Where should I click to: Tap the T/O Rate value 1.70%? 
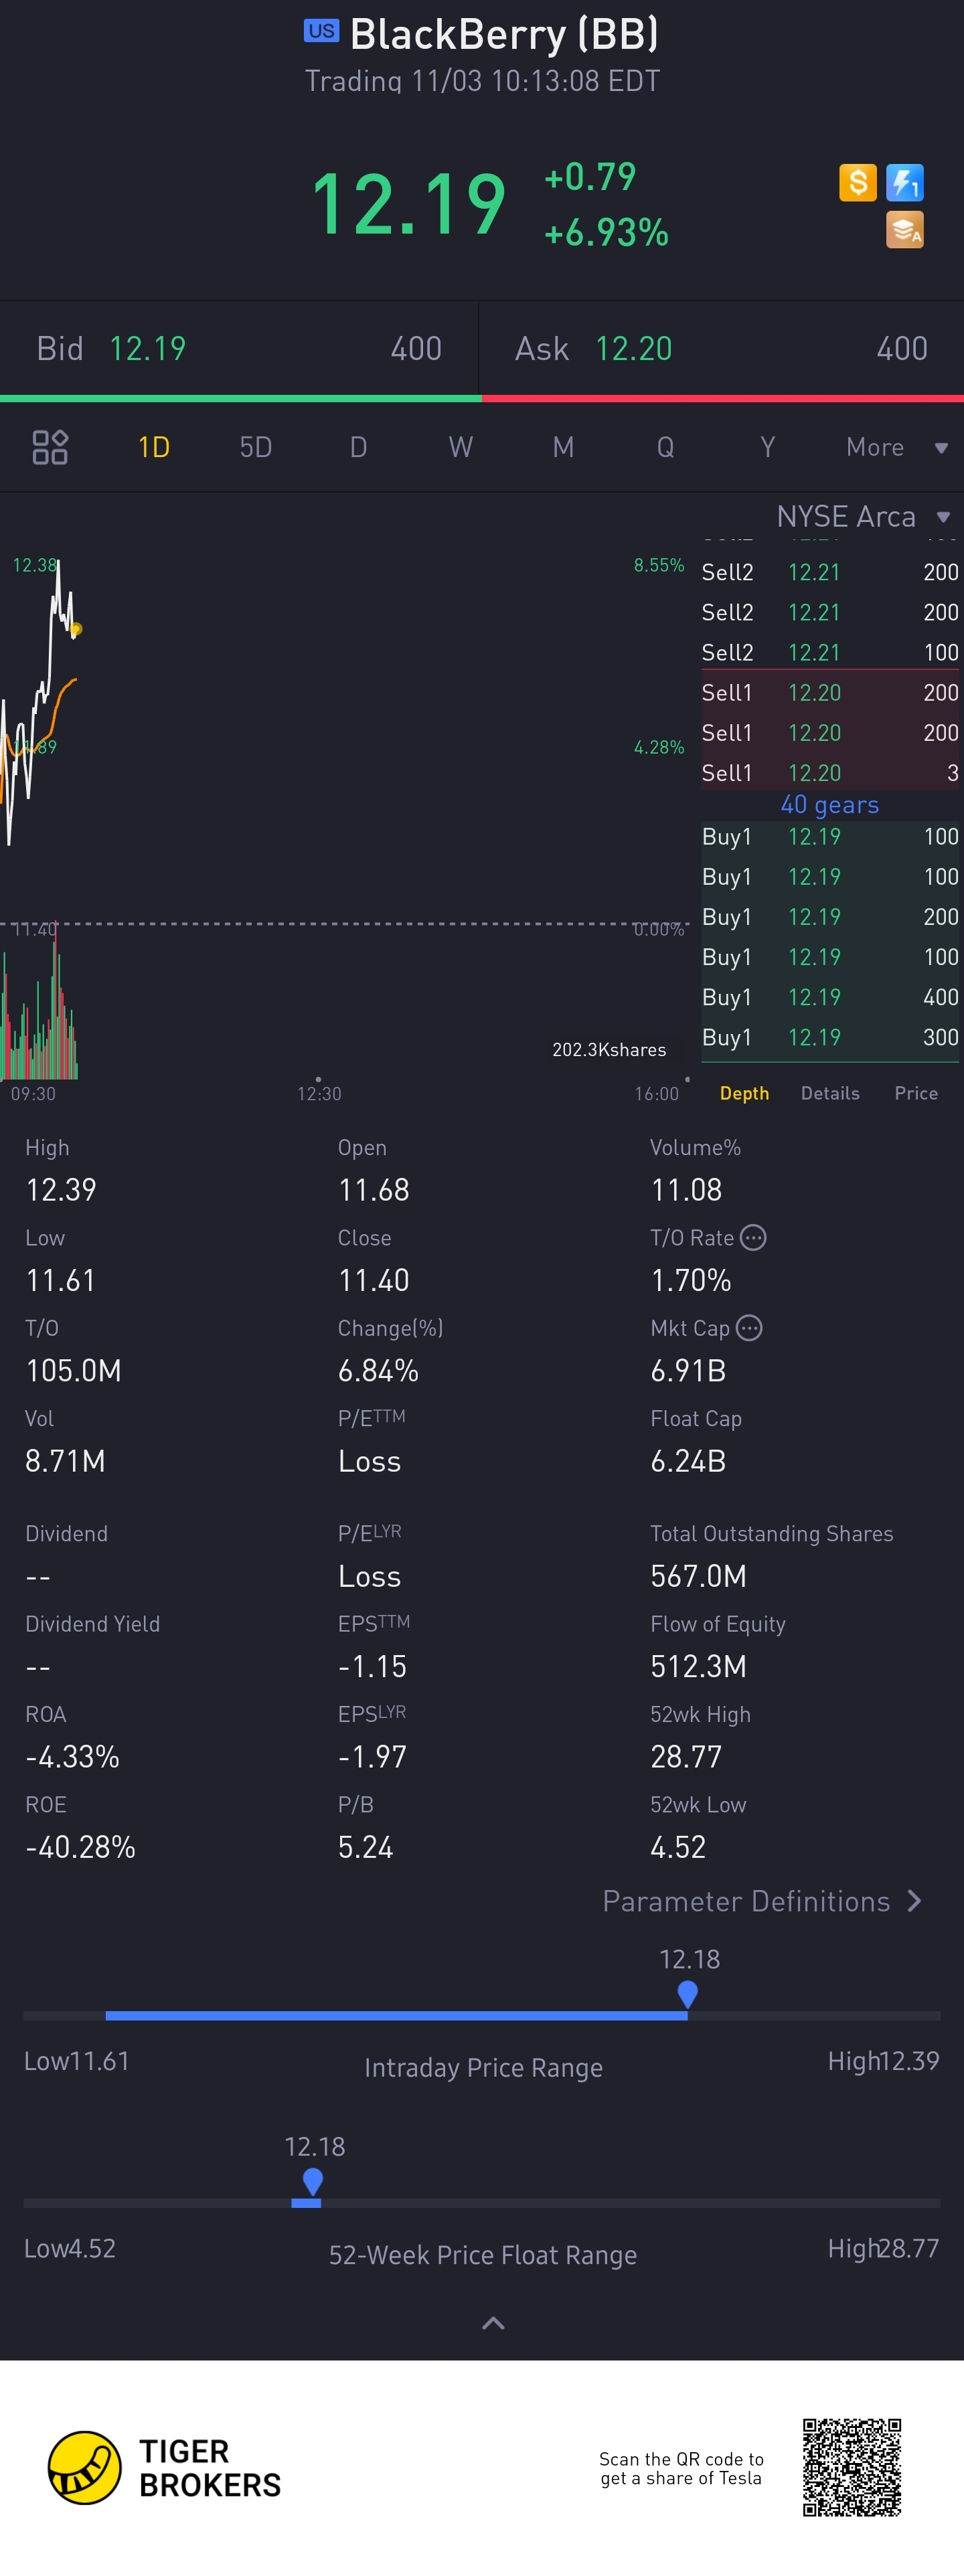[x=691, y=1280]
